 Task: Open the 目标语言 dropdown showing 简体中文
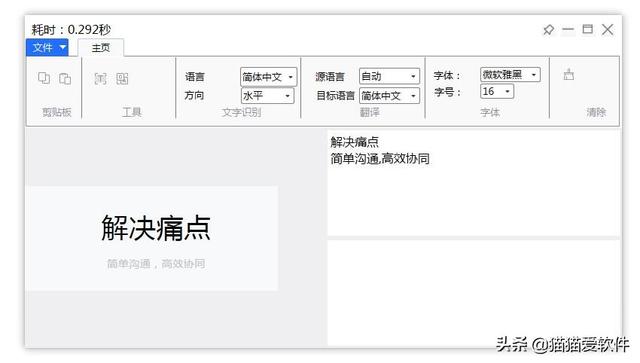pos(389,96)
